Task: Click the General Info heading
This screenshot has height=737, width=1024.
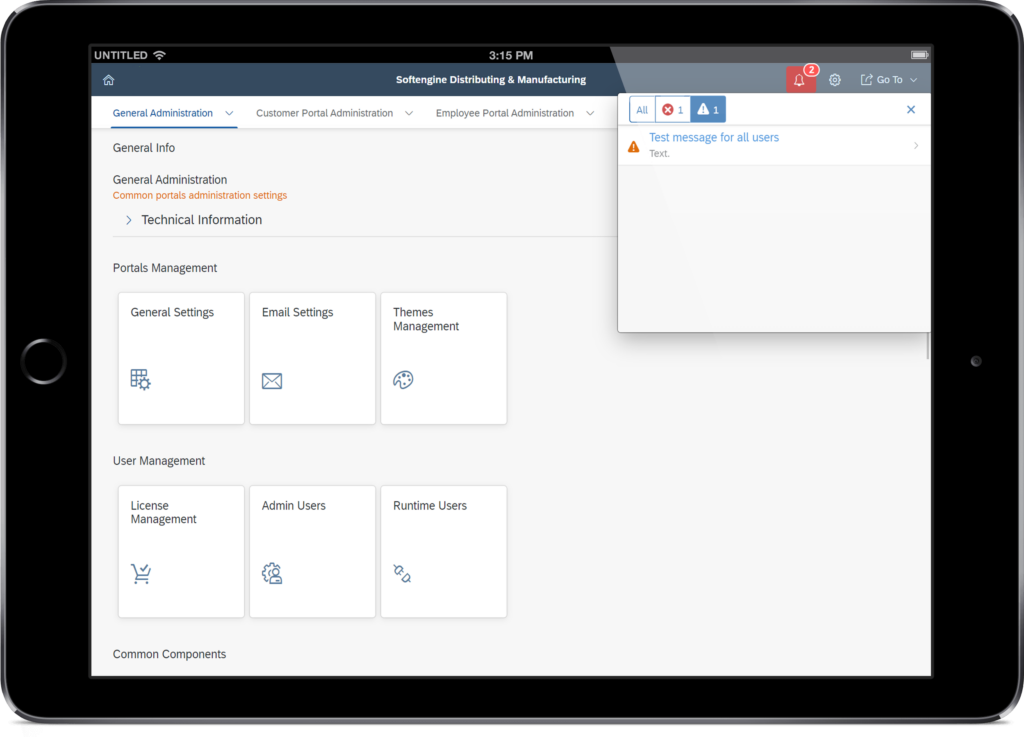Action: [x=144, y=148]
